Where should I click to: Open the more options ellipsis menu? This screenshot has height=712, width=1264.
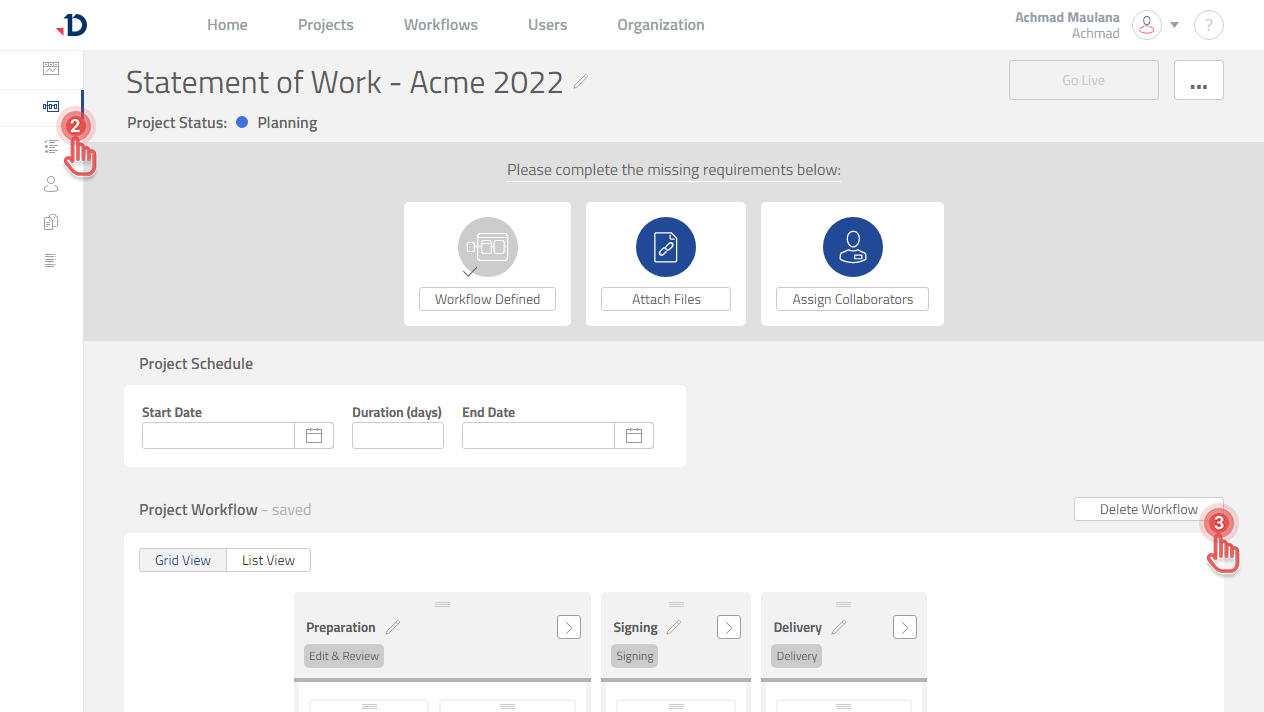pos(1198,81)
